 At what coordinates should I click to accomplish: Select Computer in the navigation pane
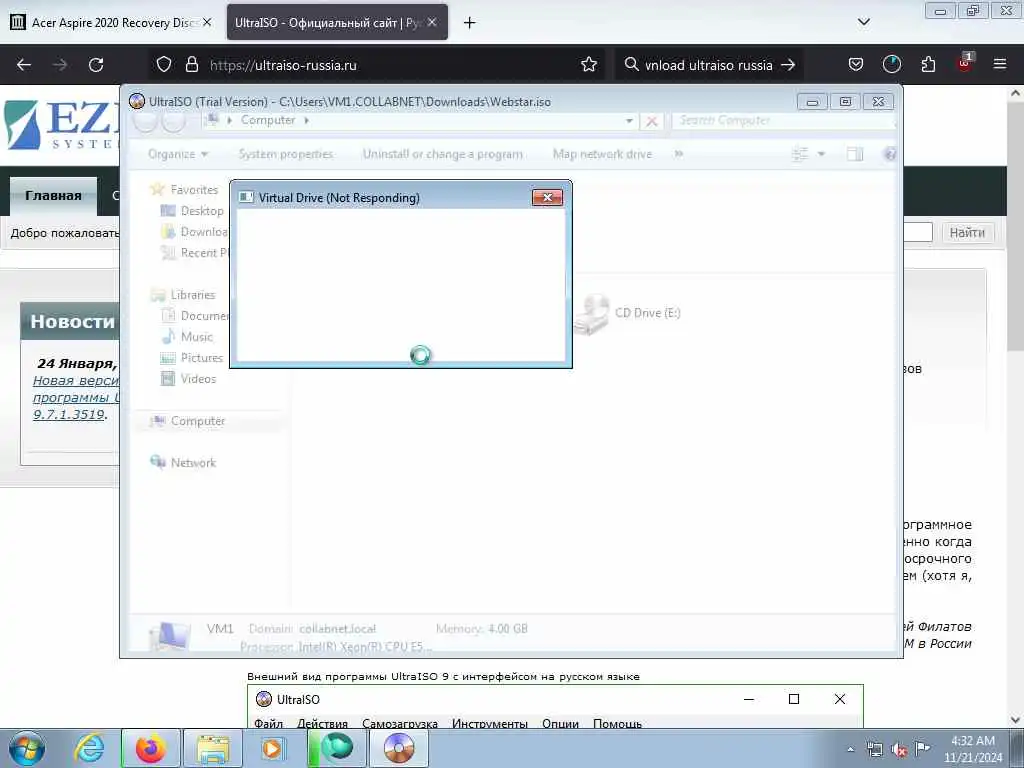pyautogui.click(x=198, y=421)
